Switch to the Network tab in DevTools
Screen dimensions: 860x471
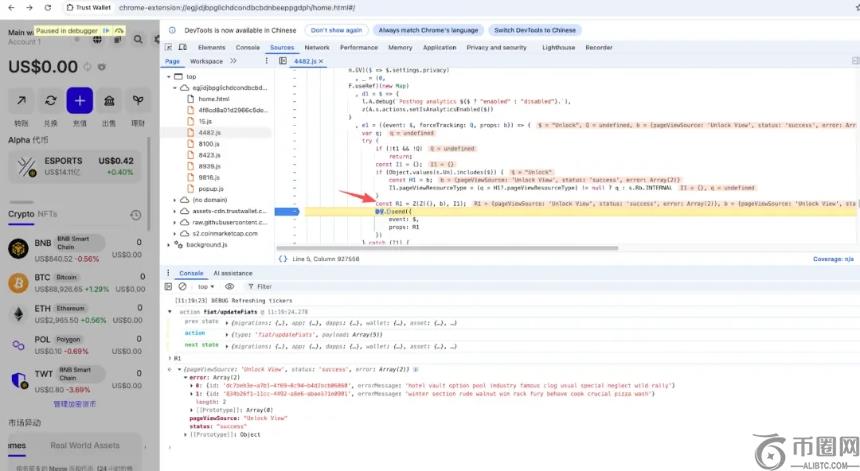pos(316,47)
